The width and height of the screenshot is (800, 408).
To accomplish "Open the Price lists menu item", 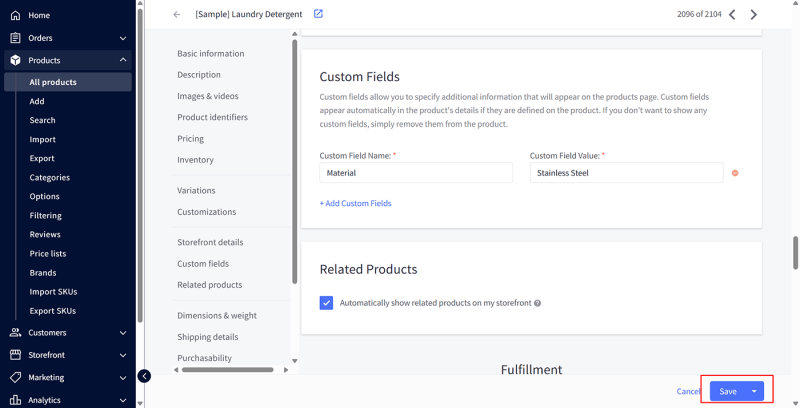I will tap(48, 253).
